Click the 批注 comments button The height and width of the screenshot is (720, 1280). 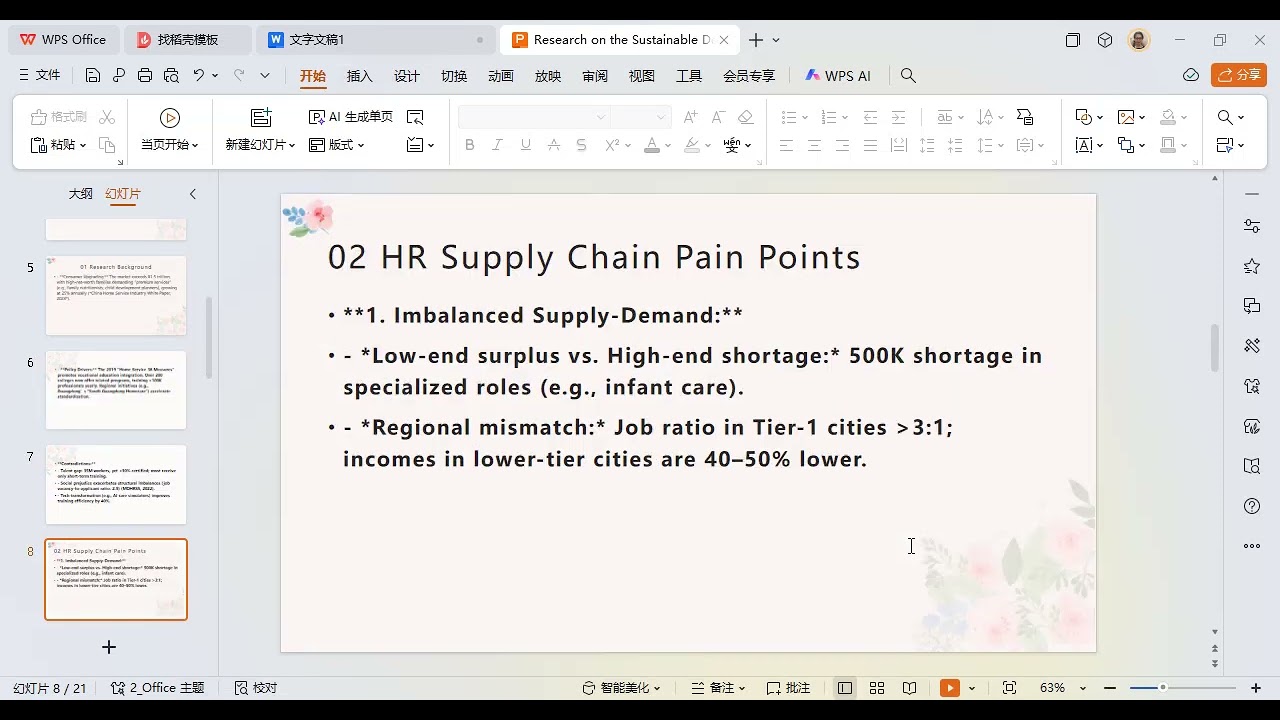coord(788,688)
